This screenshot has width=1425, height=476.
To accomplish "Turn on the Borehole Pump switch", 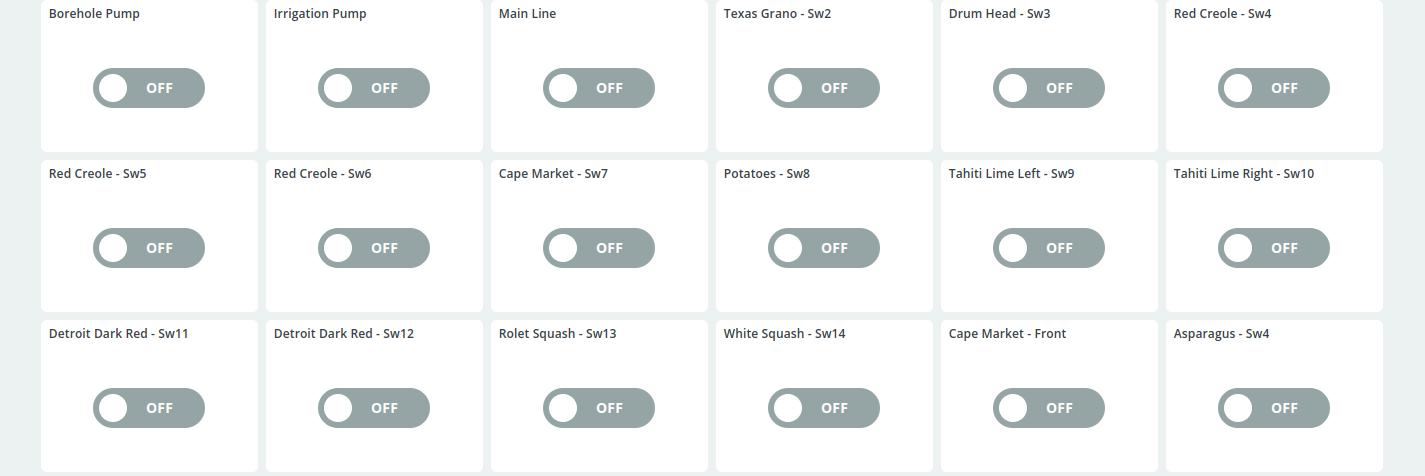I will point(149,88).
